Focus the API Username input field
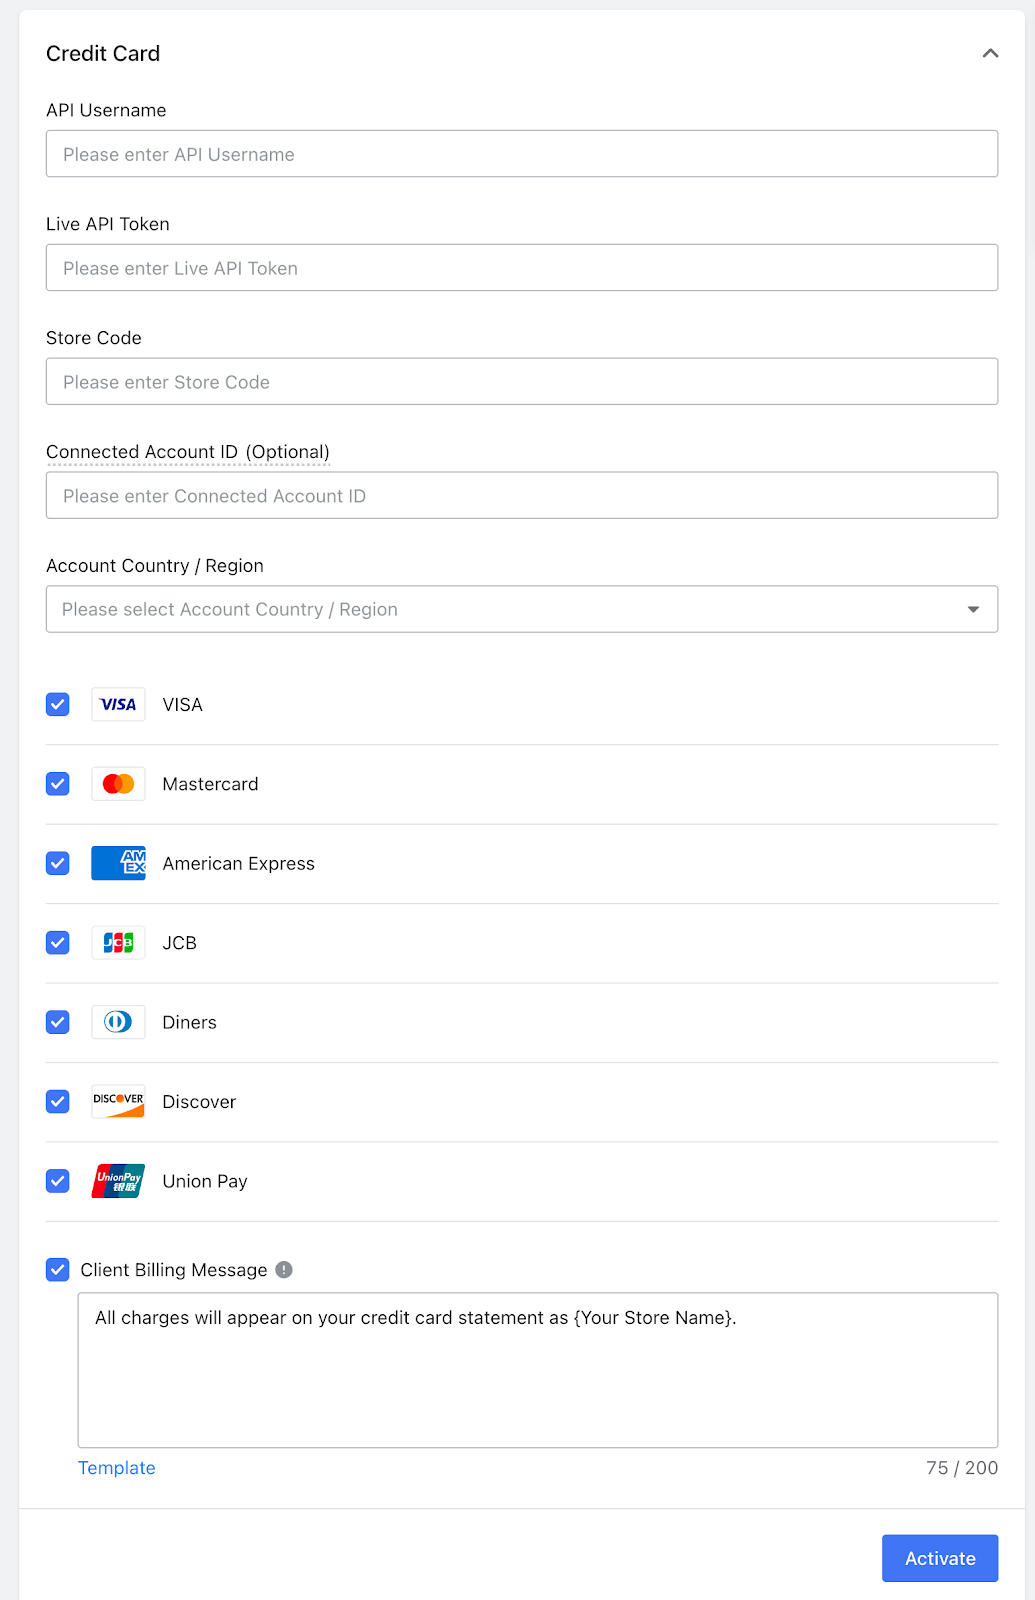 coord(521,154)
